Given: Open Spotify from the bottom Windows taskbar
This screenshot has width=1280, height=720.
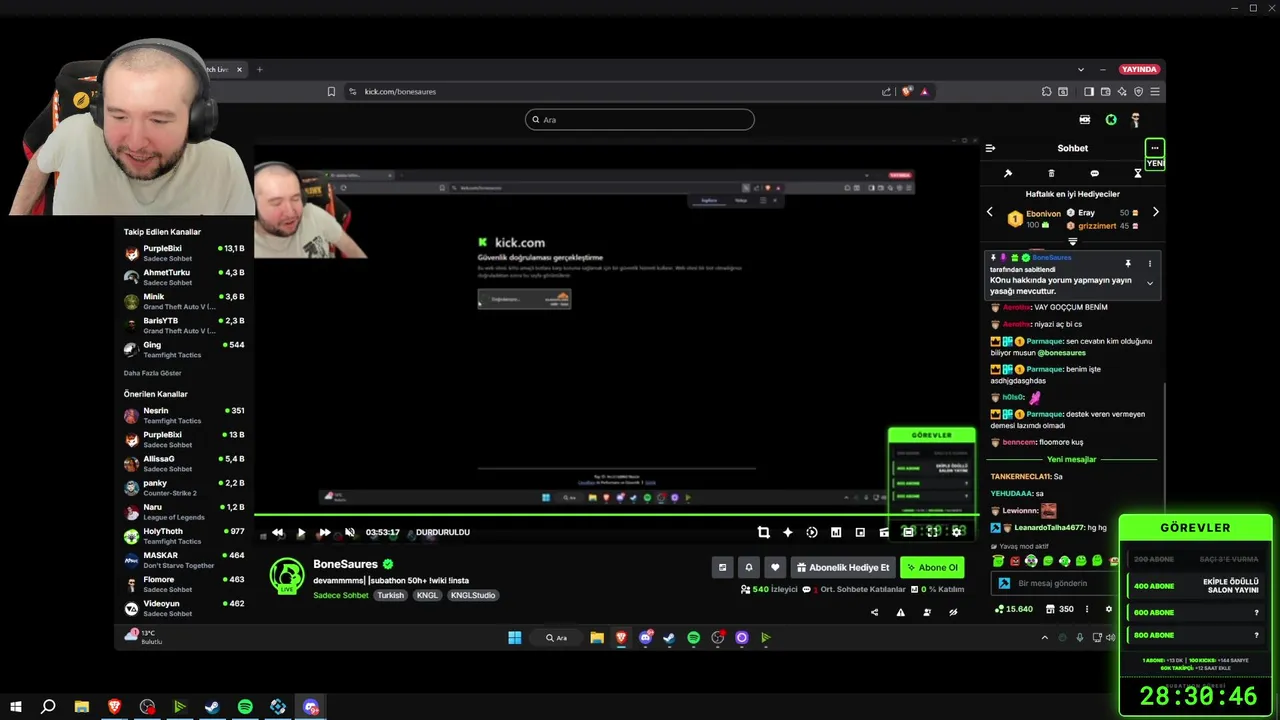Looking at the screenshot, I should tap(245, 707).
